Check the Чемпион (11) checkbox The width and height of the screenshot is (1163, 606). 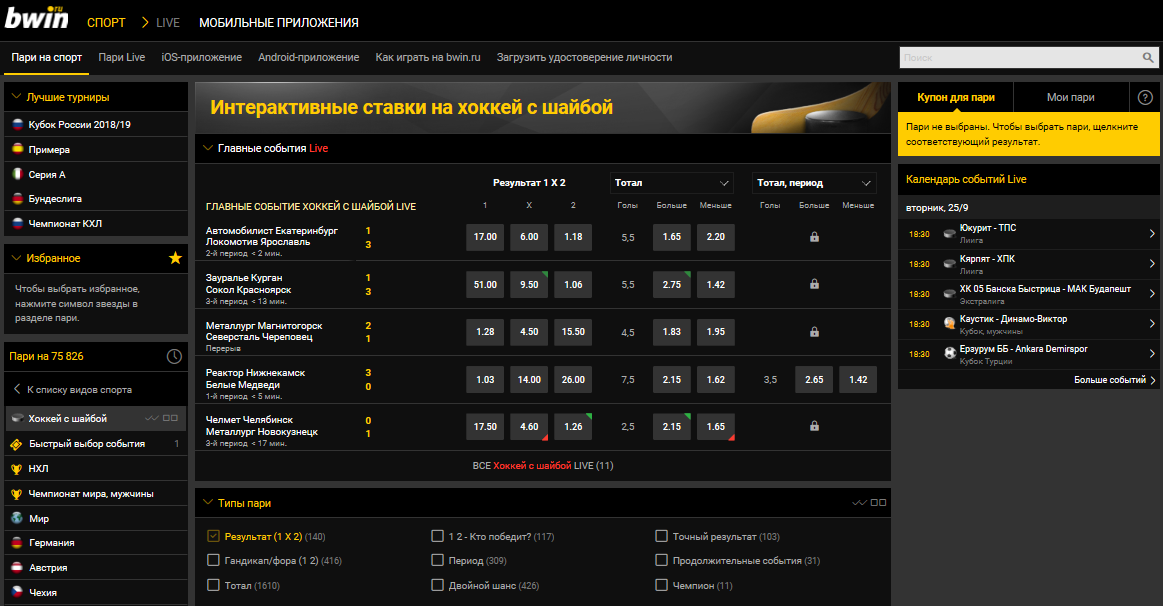tap(662, 585)
